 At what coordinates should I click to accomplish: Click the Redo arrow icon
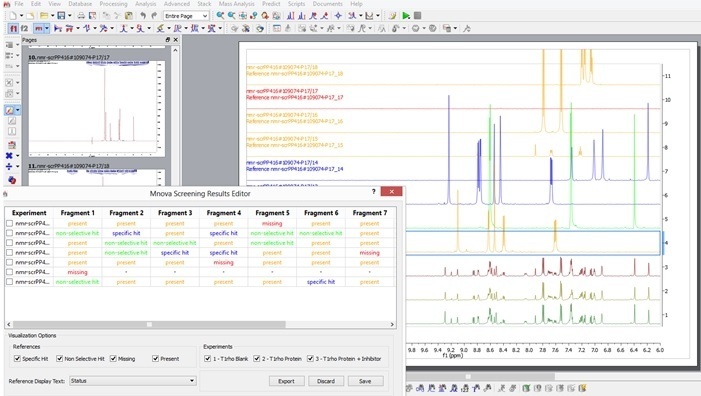coord(154,16)
